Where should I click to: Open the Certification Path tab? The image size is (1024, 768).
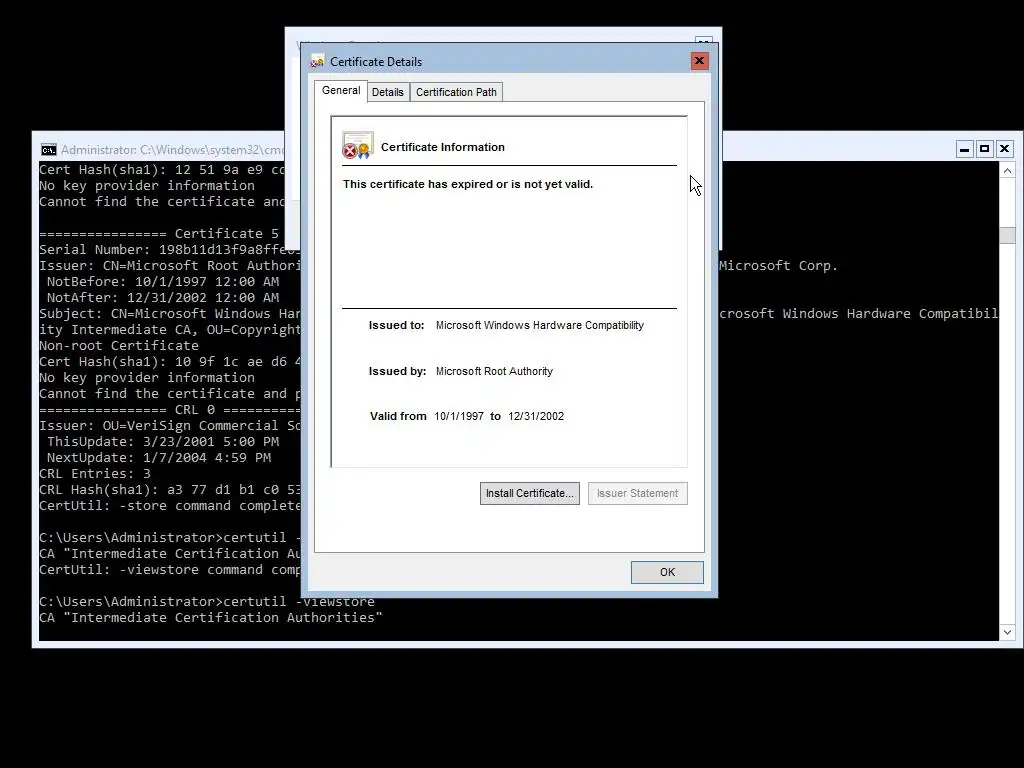(x=456, y=92)
